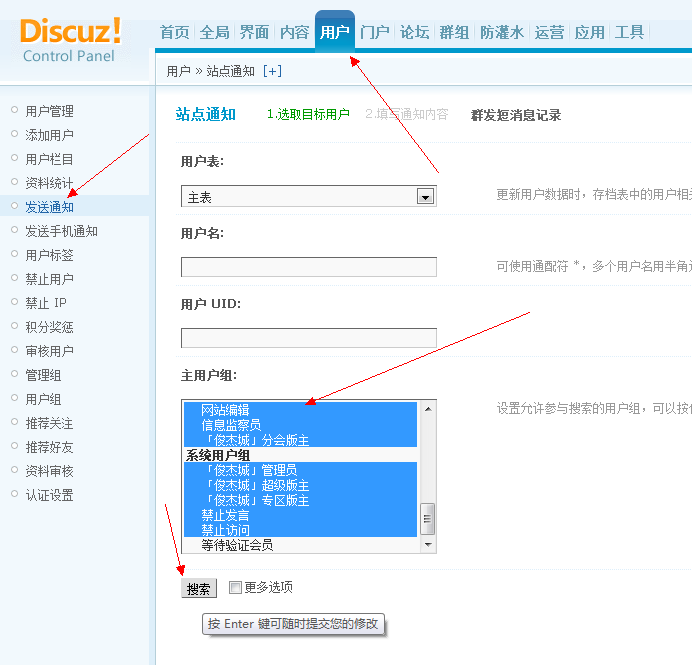
Task: Enable the 更多选项 checkbox
Action: [235, 587]
